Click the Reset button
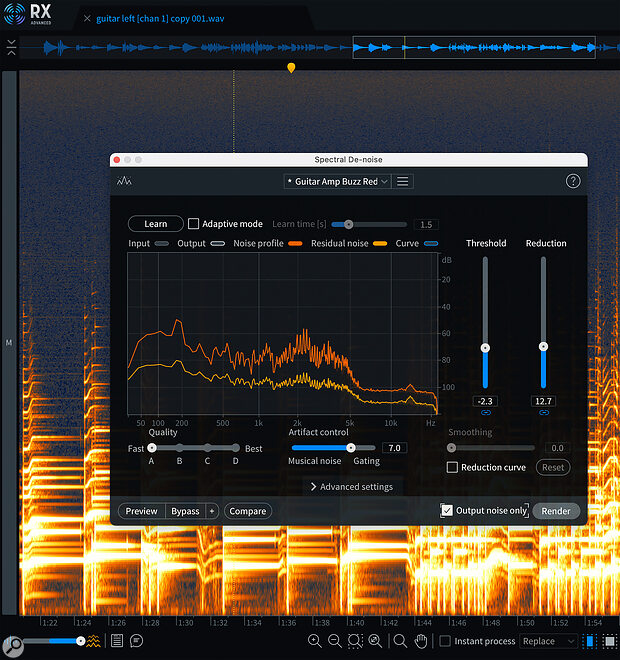The width and height of the screenshot is (620, 660). tap(553, 467)
